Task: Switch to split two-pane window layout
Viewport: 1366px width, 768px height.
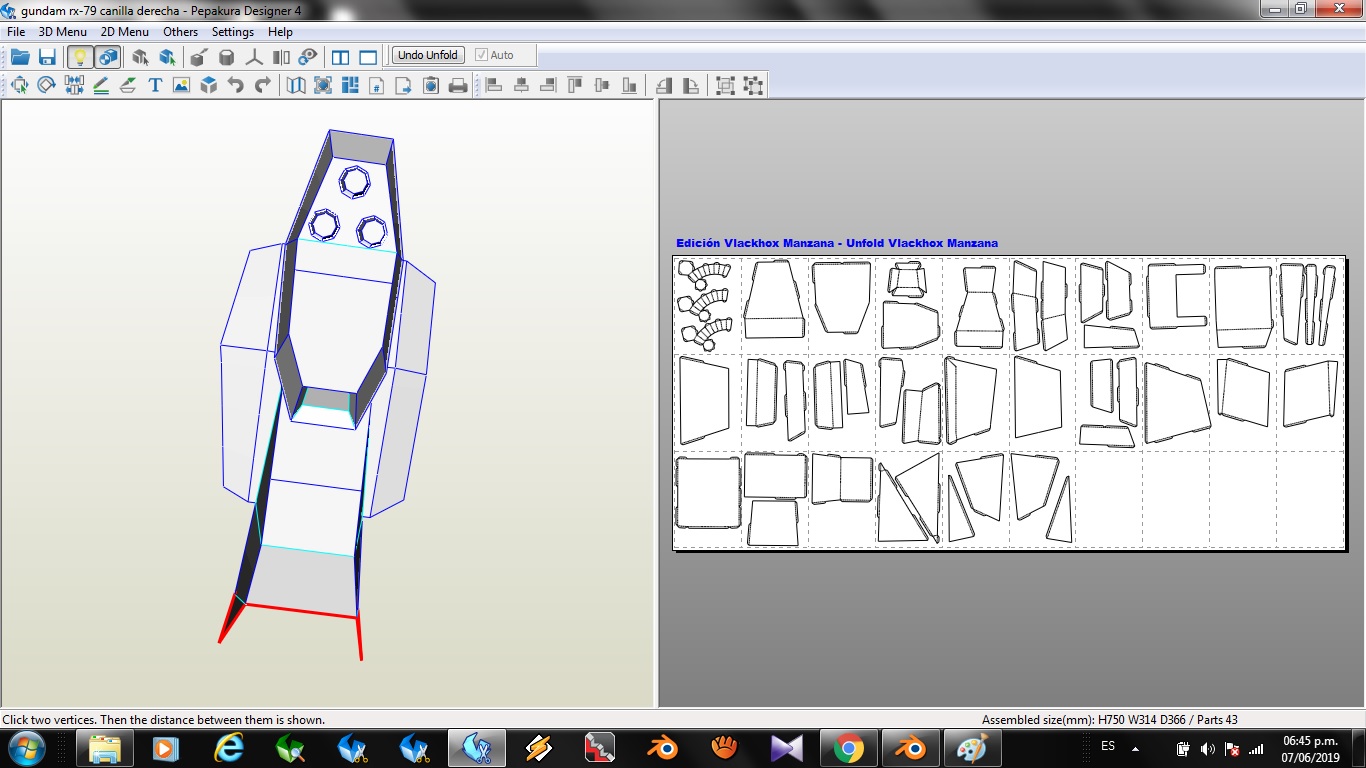Action: click(x=340, y=56)
